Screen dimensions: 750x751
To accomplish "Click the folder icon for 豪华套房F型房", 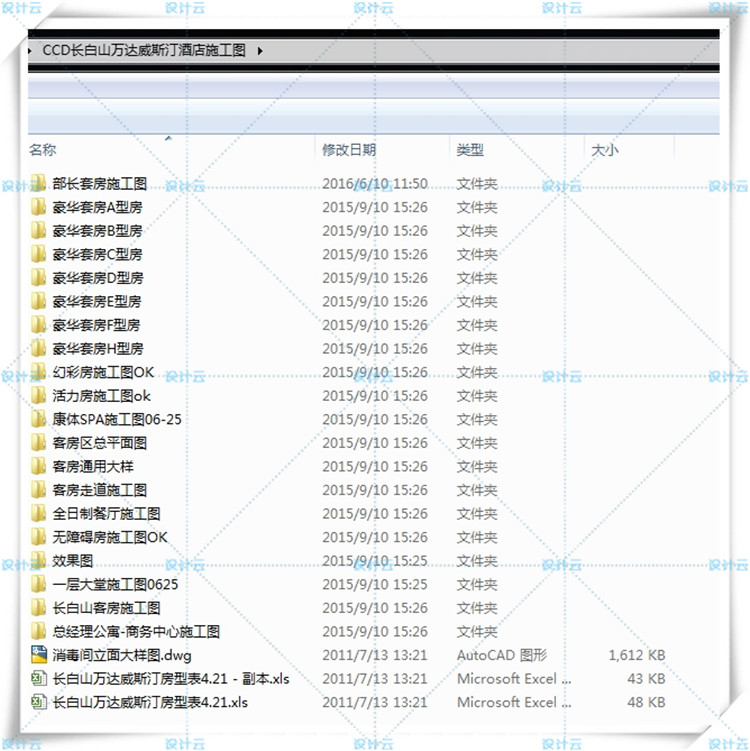I will pos(38,325).
